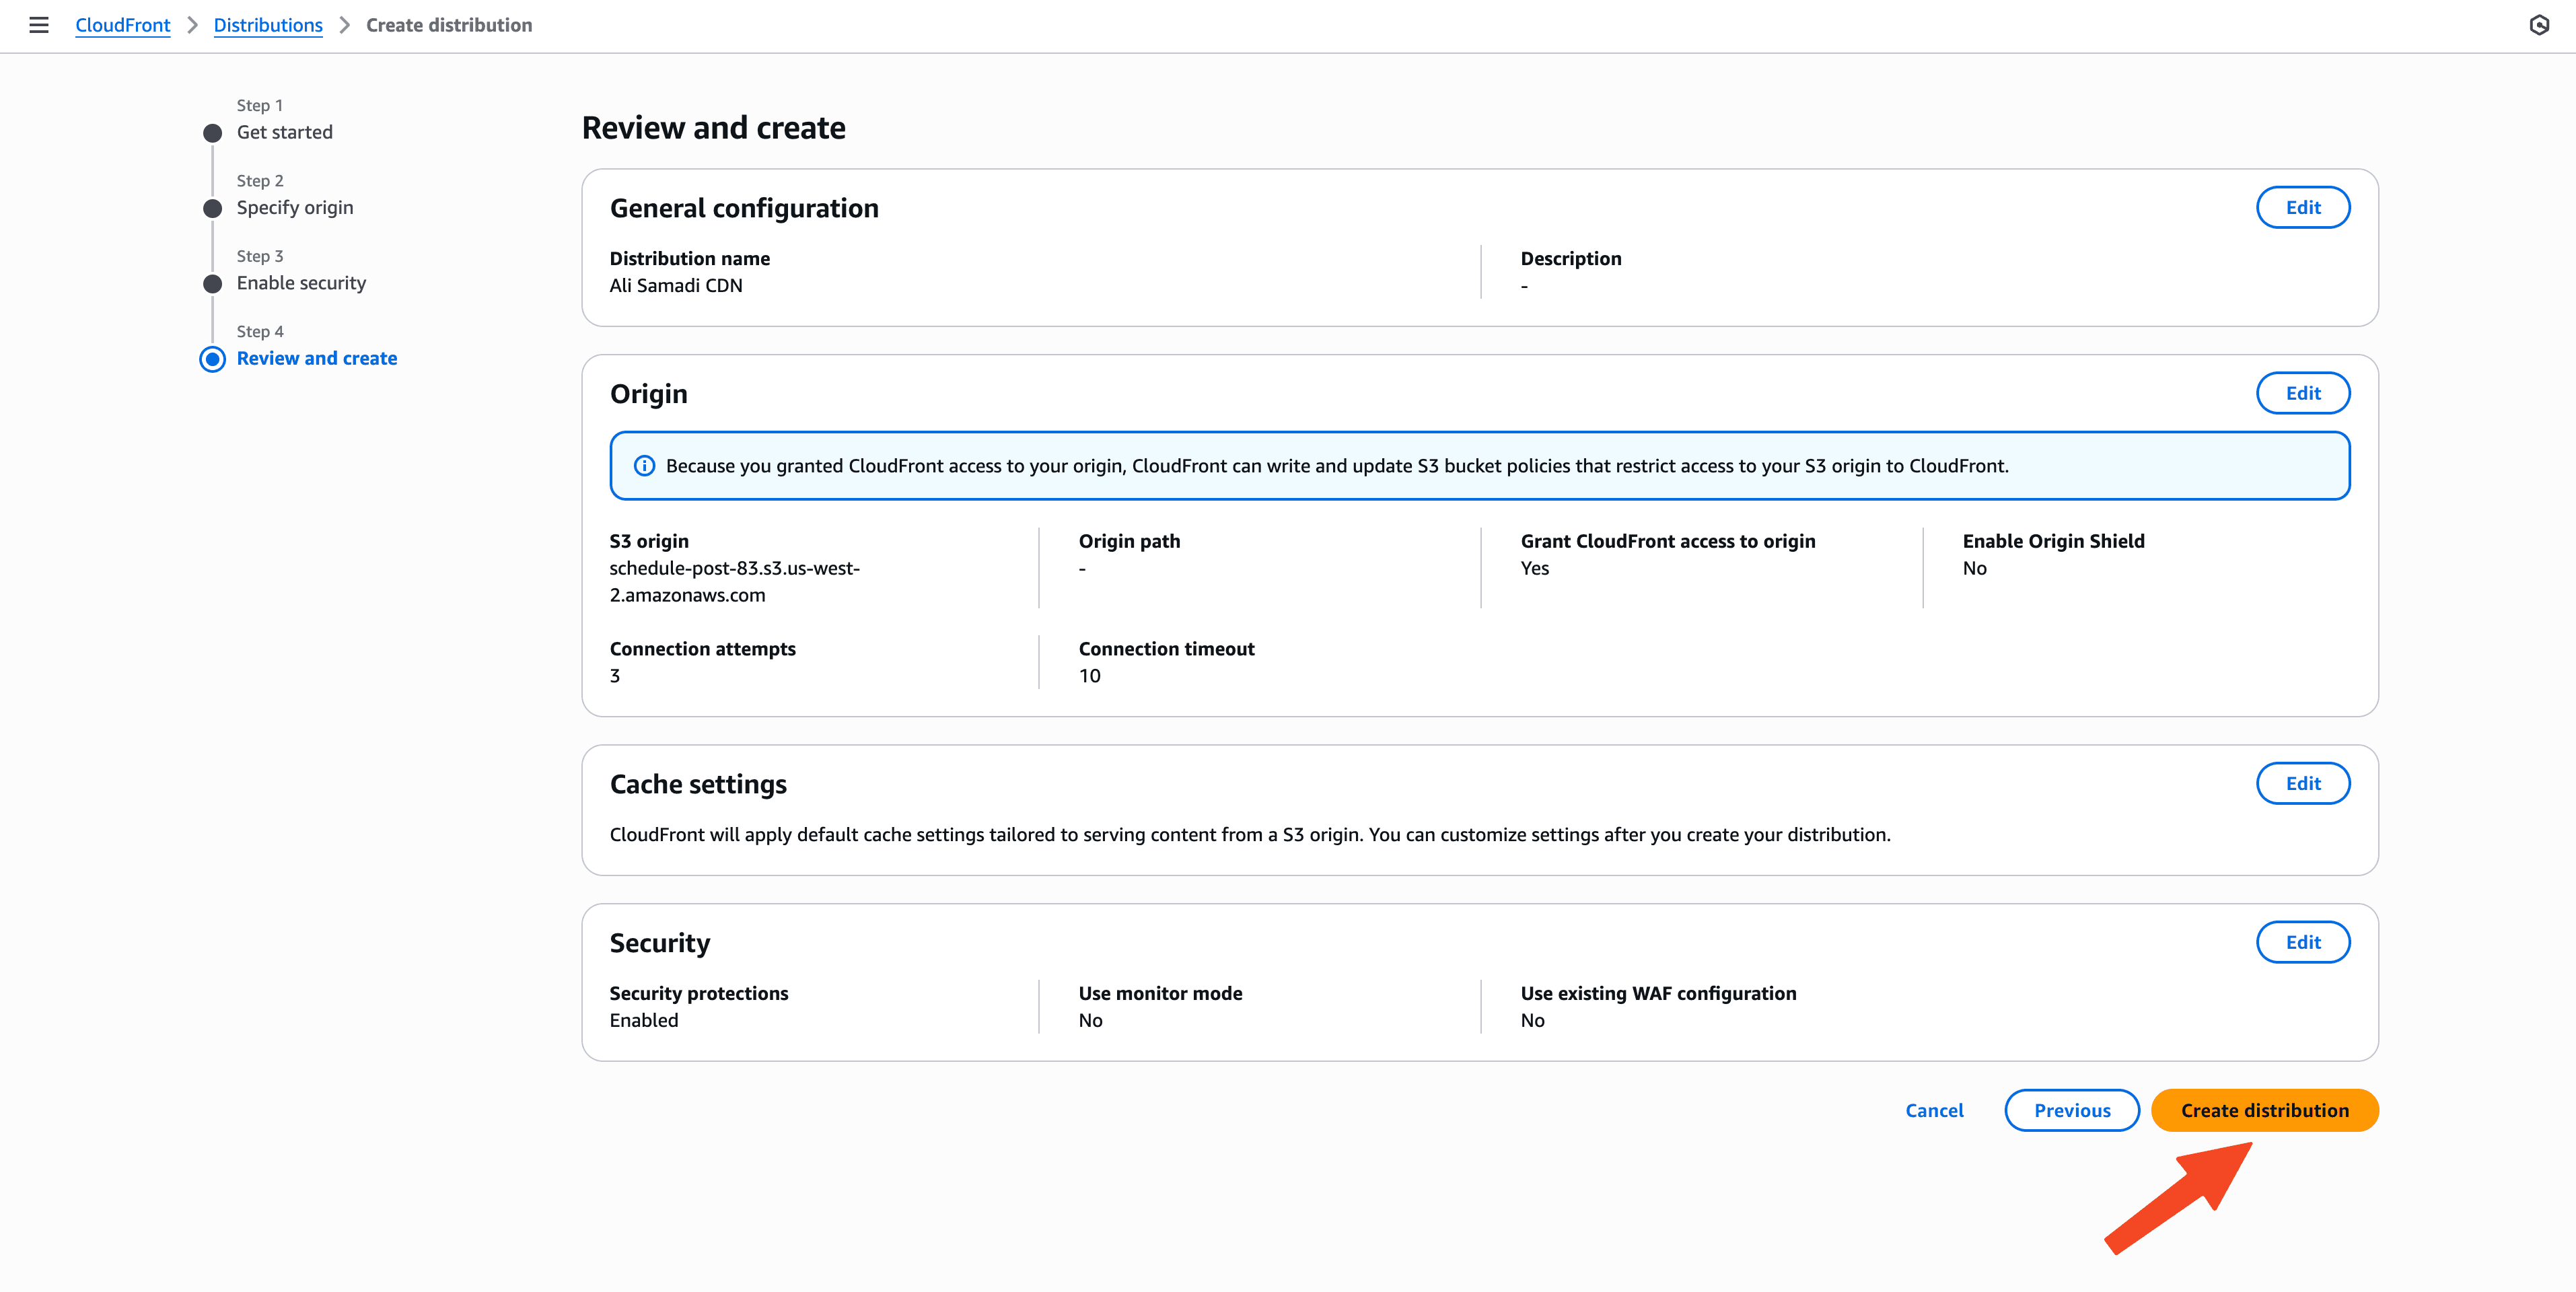The height and width of the screenshot is (1292, 2576).
Task: Edit the Origin section
Action: [2302, 393]
